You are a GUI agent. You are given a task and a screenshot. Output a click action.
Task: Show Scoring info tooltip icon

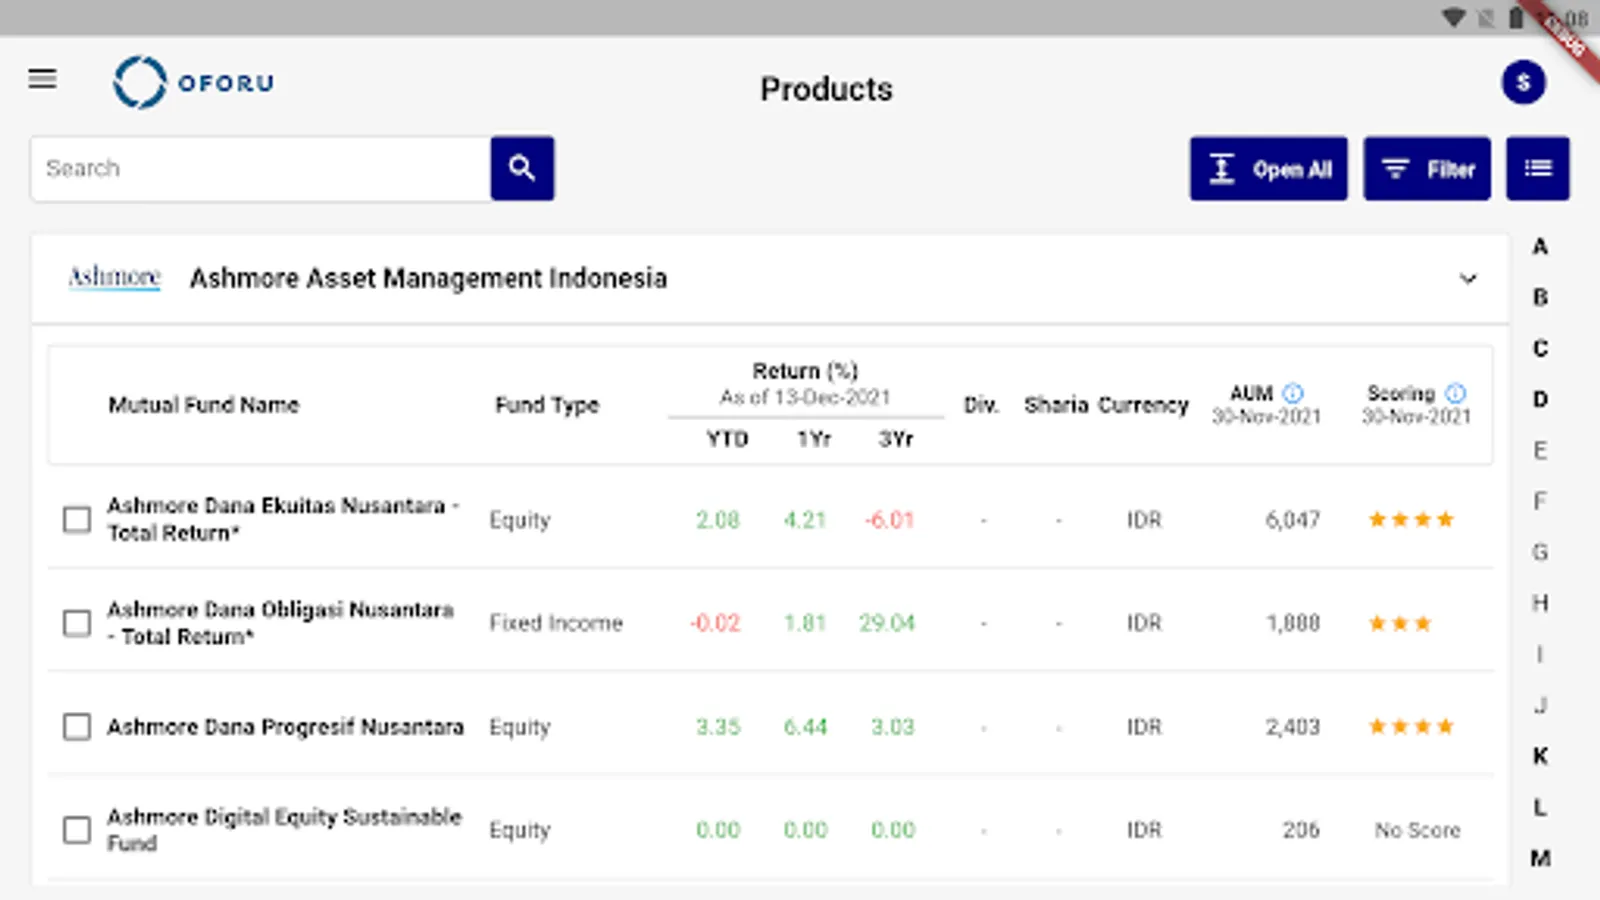click(x=1456, y=393)
